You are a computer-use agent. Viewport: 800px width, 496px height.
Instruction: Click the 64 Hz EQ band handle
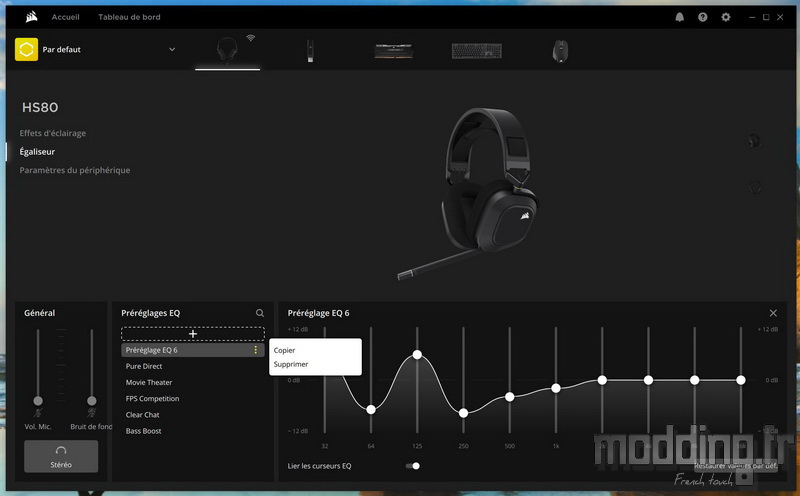click(x=371, y=409)
